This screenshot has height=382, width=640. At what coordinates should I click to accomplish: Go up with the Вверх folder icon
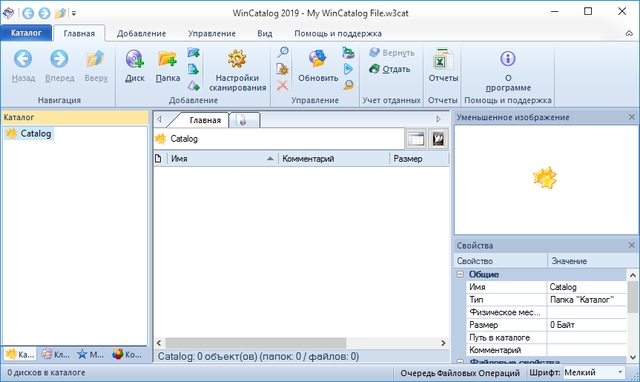click(96, 59)
